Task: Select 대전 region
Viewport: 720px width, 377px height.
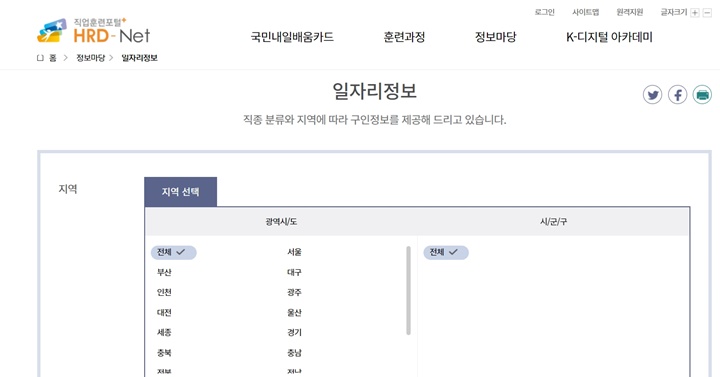Action: tap(164, 312)
